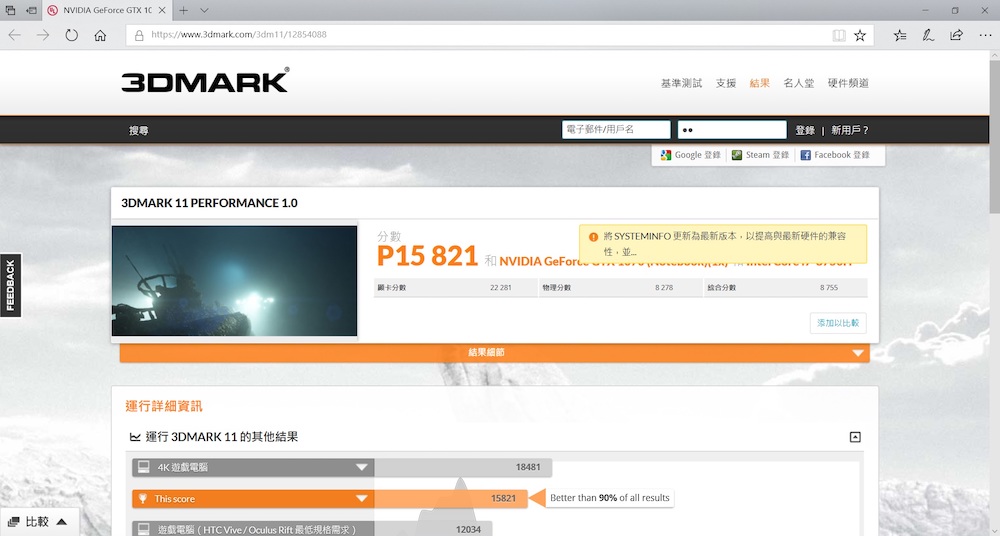Open the FEEDBACK side tab
Viewport: 1000px width, 536px height.
pos(11,285)
